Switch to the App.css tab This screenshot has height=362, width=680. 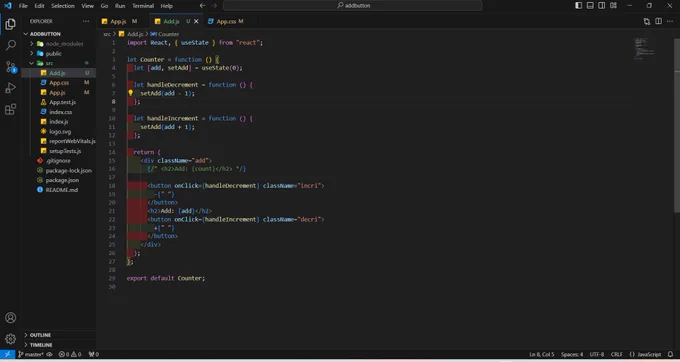[225, 21]
